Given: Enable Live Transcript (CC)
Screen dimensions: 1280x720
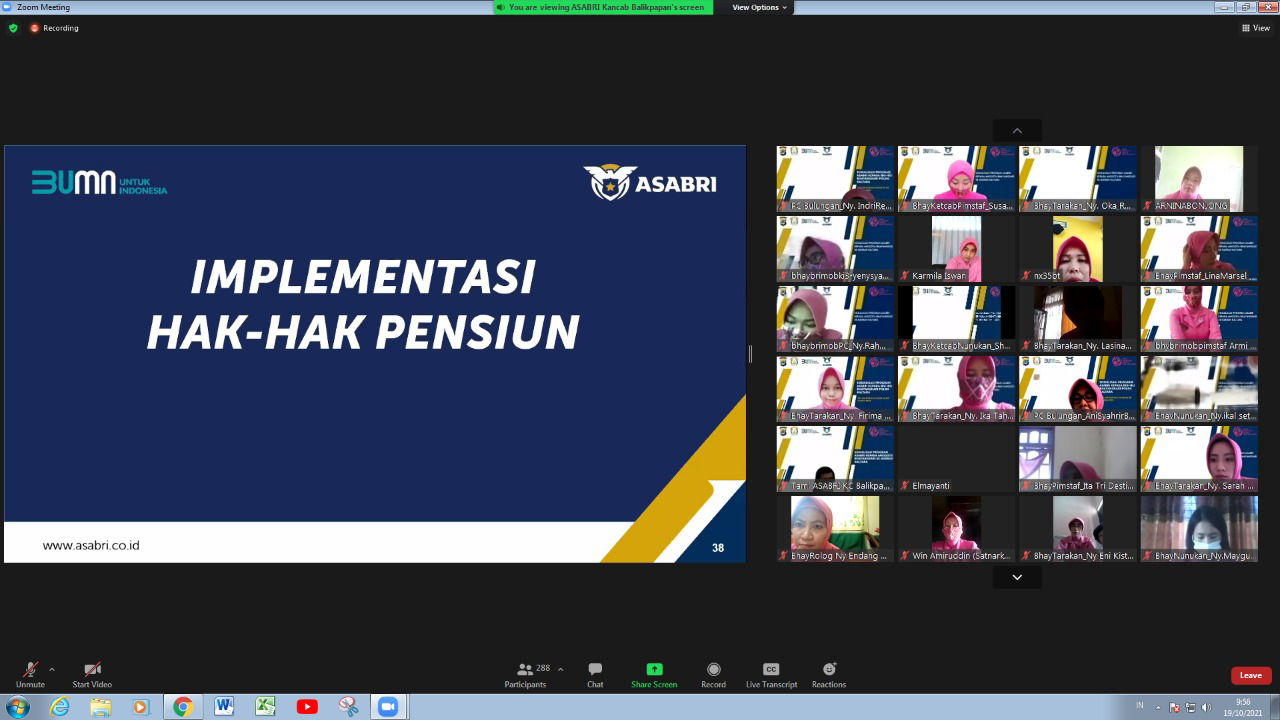Looking at the screenshot, I should (x=771, y=675).
